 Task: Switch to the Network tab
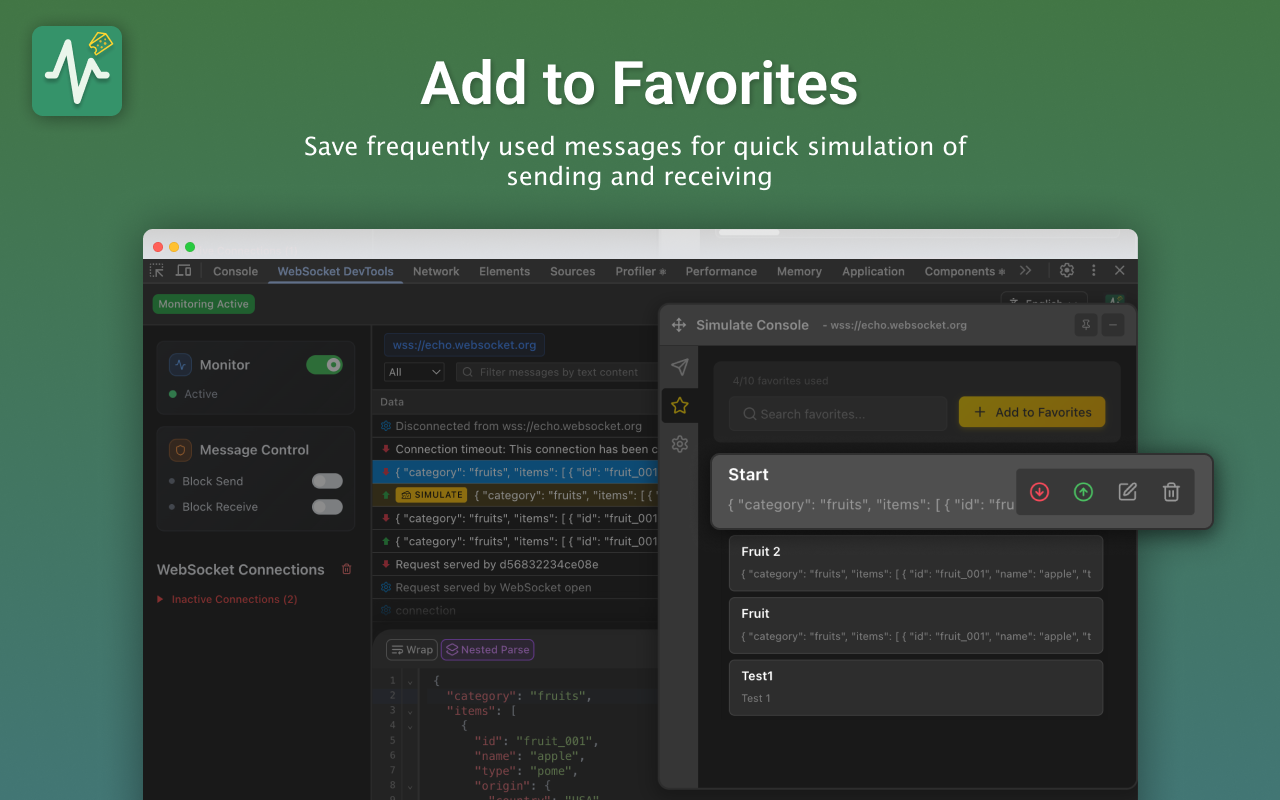[435, 271]
